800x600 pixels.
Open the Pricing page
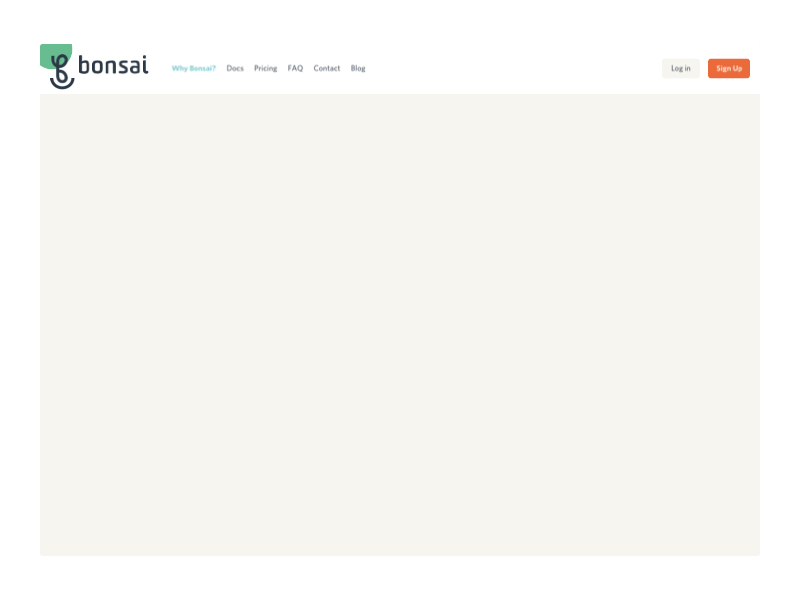265,68
